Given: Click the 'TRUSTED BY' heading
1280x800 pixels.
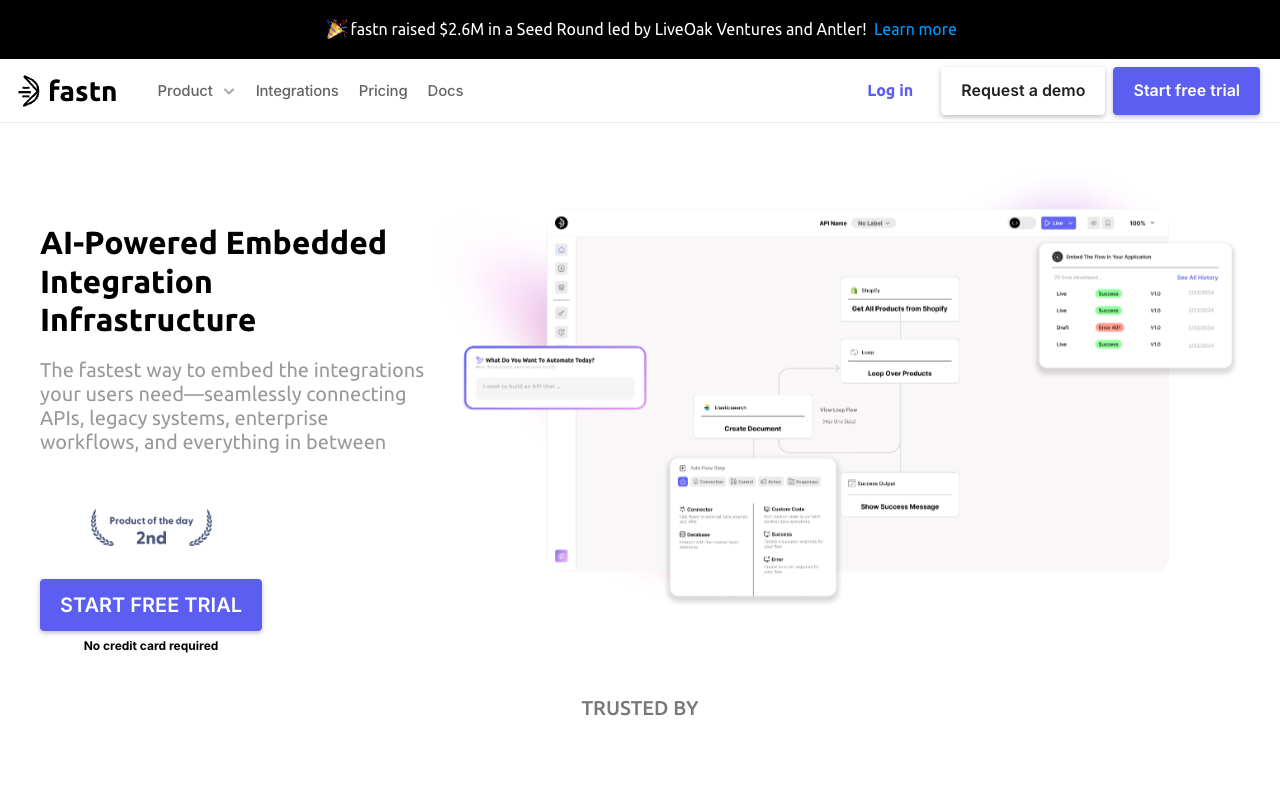Looking at the screenshot, I should point(640,708).
